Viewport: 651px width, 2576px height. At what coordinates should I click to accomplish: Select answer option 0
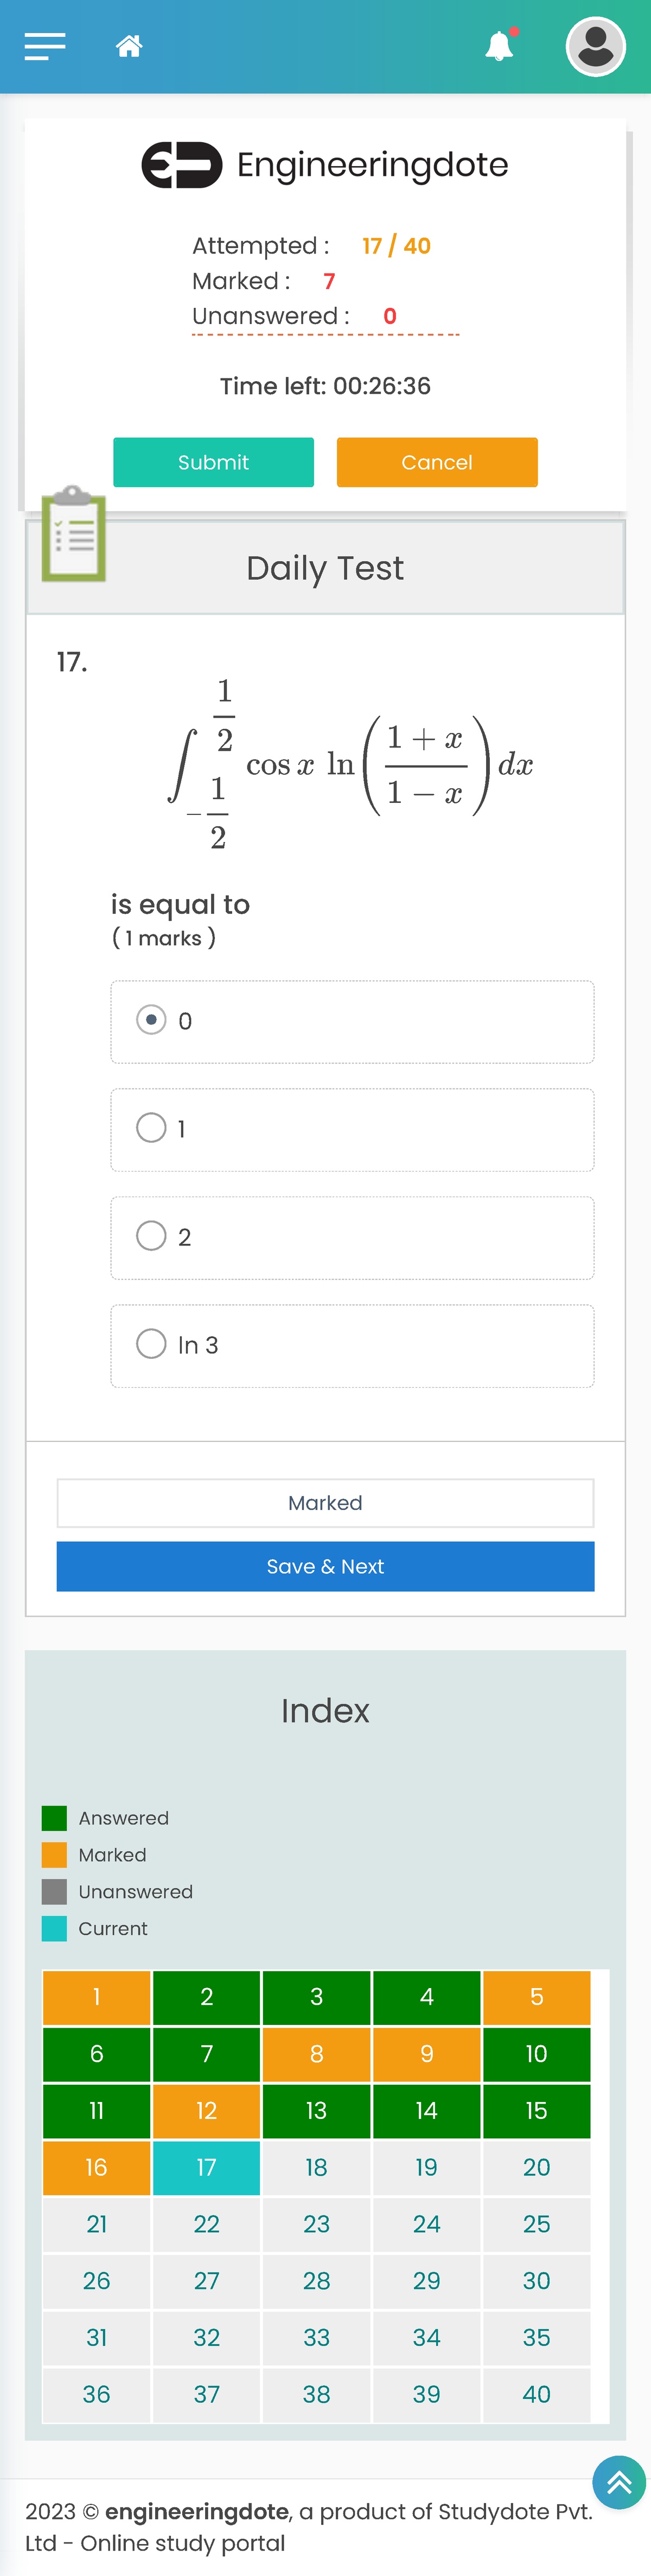click(x=151, y=1020)
